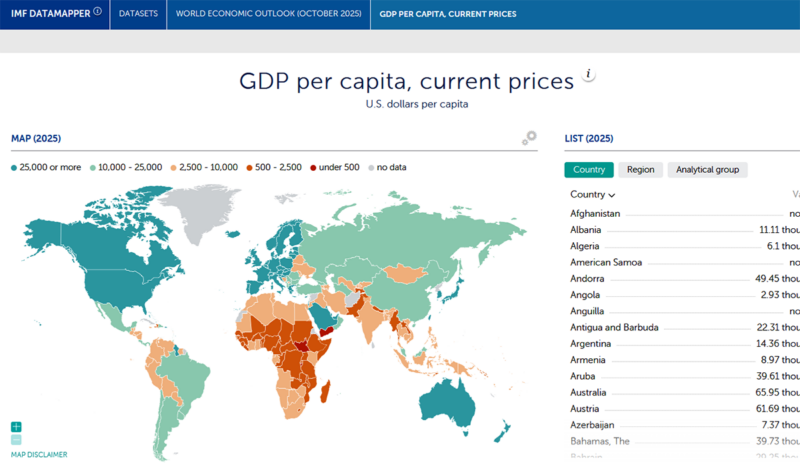Sort list using the Country column arrow

point(611,195)
